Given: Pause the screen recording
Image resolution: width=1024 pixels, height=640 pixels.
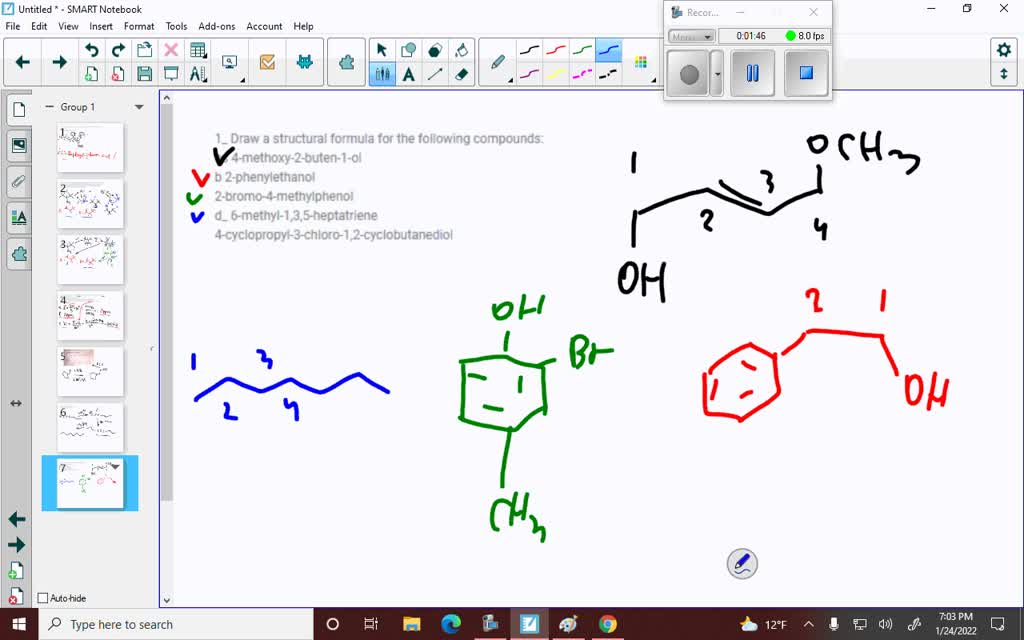Looking at the screenshot, I should (x=751, y=73).
